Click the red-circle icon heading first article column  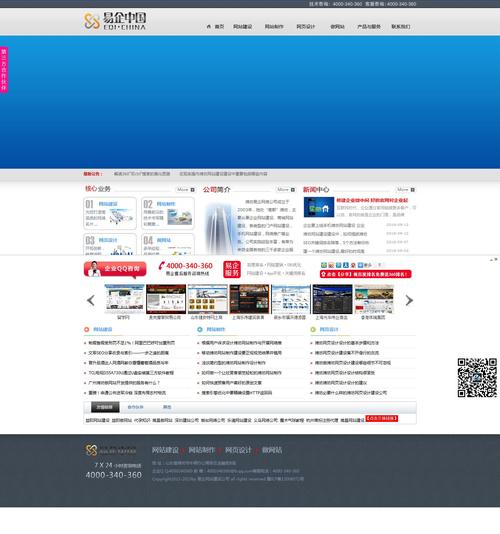[x=87, y=329]
